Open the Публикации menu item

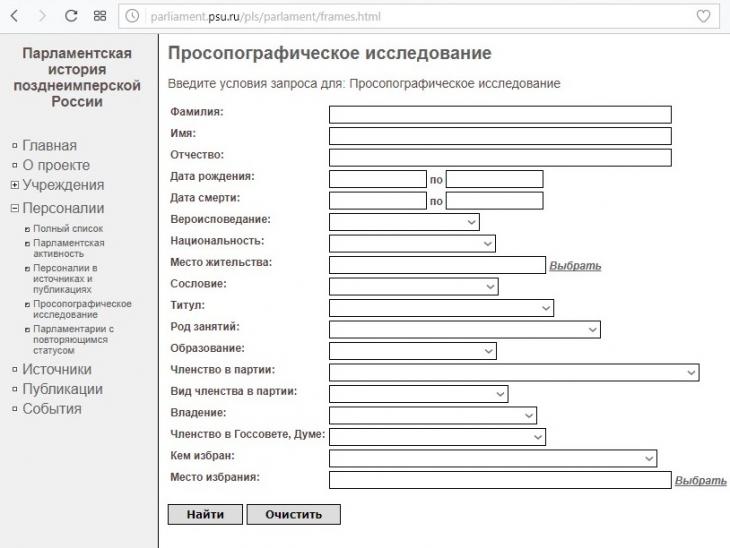point(62,389)
